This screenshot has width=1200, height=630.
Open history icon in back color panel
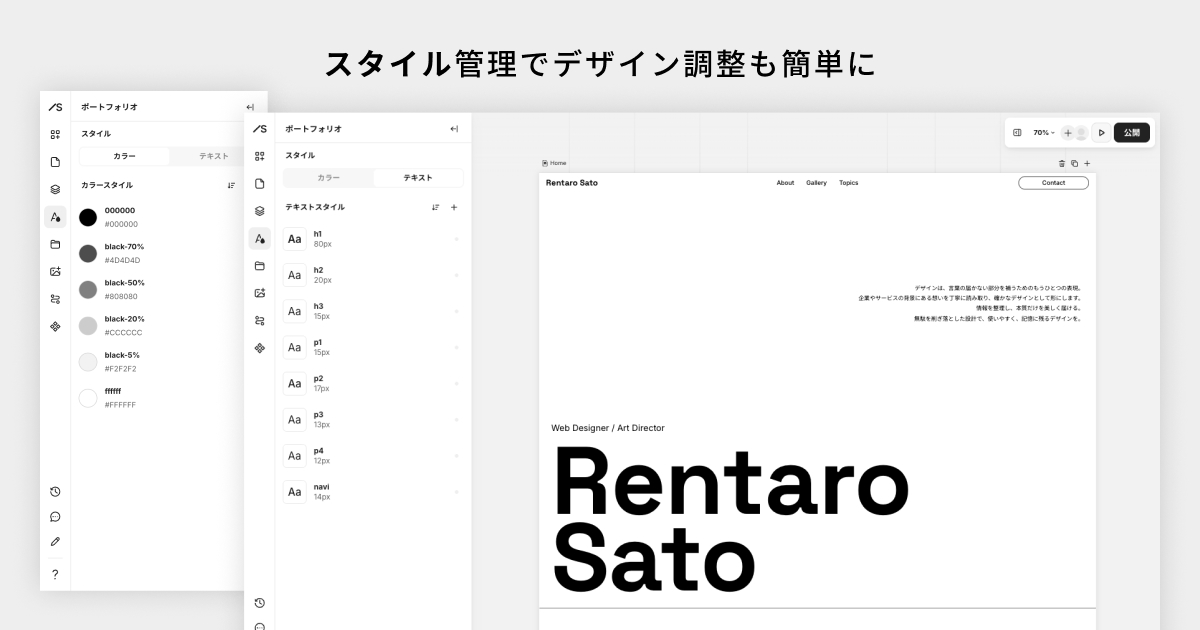[x=55, y=492]
